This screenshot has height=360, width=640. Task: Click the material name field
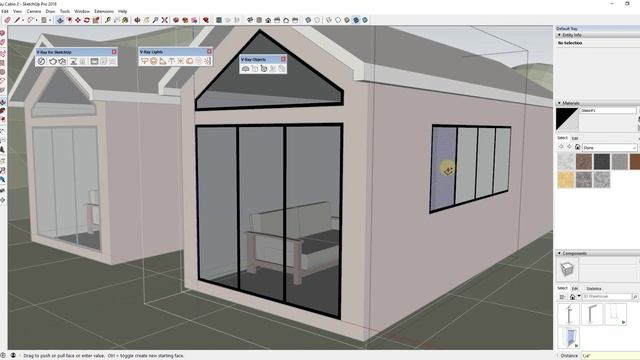tap(608, 111)
